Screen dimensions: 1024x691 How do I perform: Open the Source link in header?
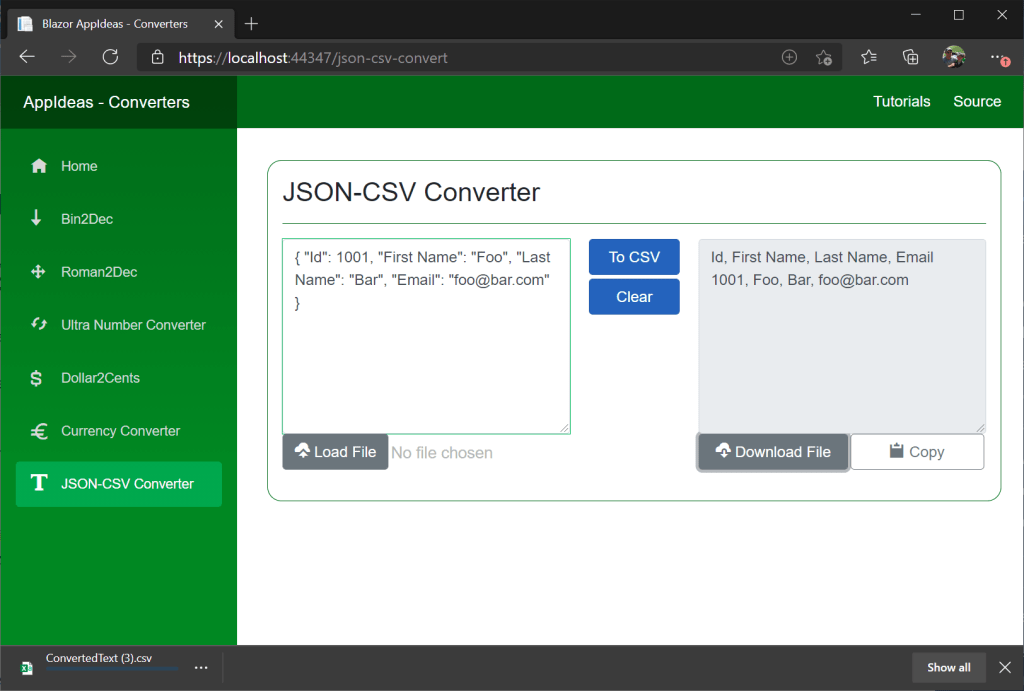(x=977, y=102)
